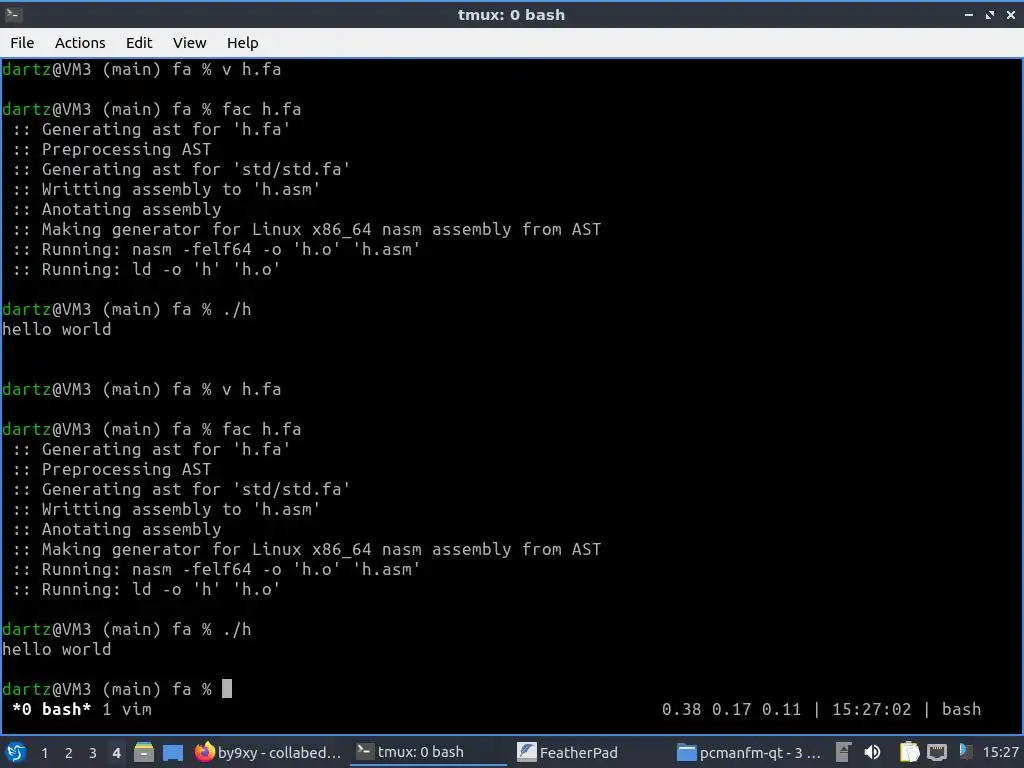1024x768 pixels.
Task: Open the Actions menu
Action: 80,43
